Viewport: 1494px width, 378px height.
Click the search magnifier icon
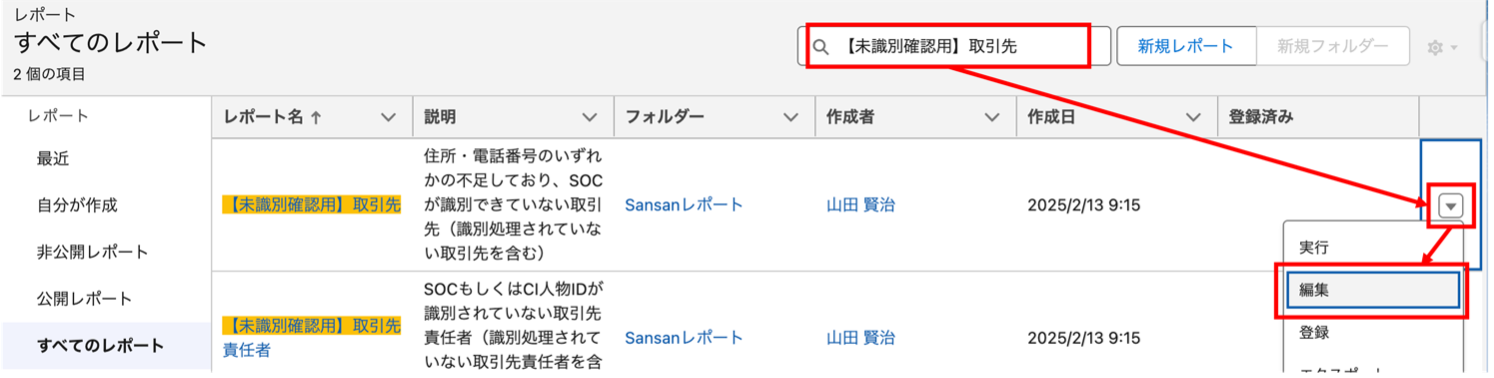(x=821, y=47)
